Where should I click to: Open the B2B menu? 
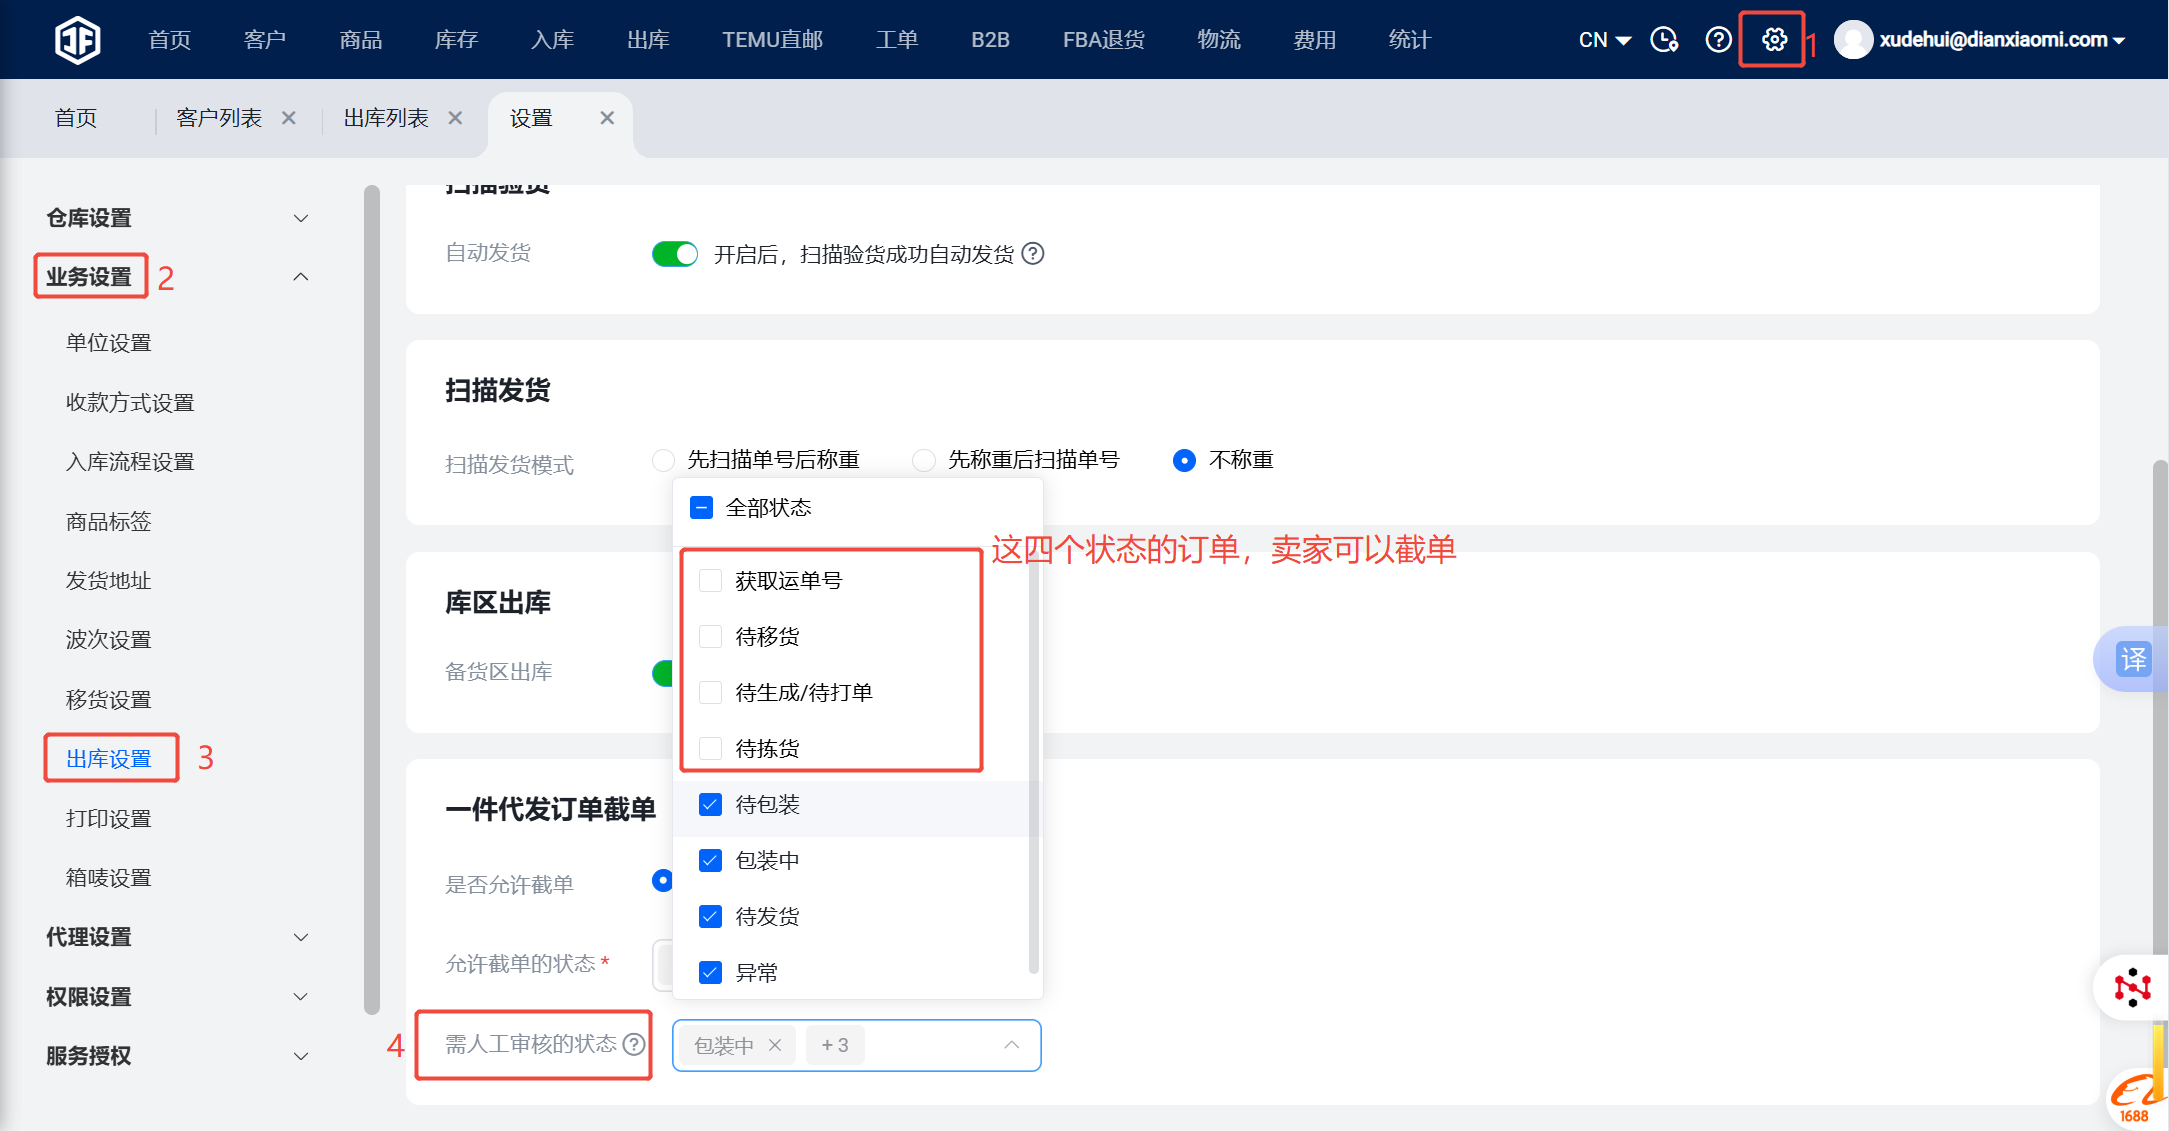pos(991,40)
